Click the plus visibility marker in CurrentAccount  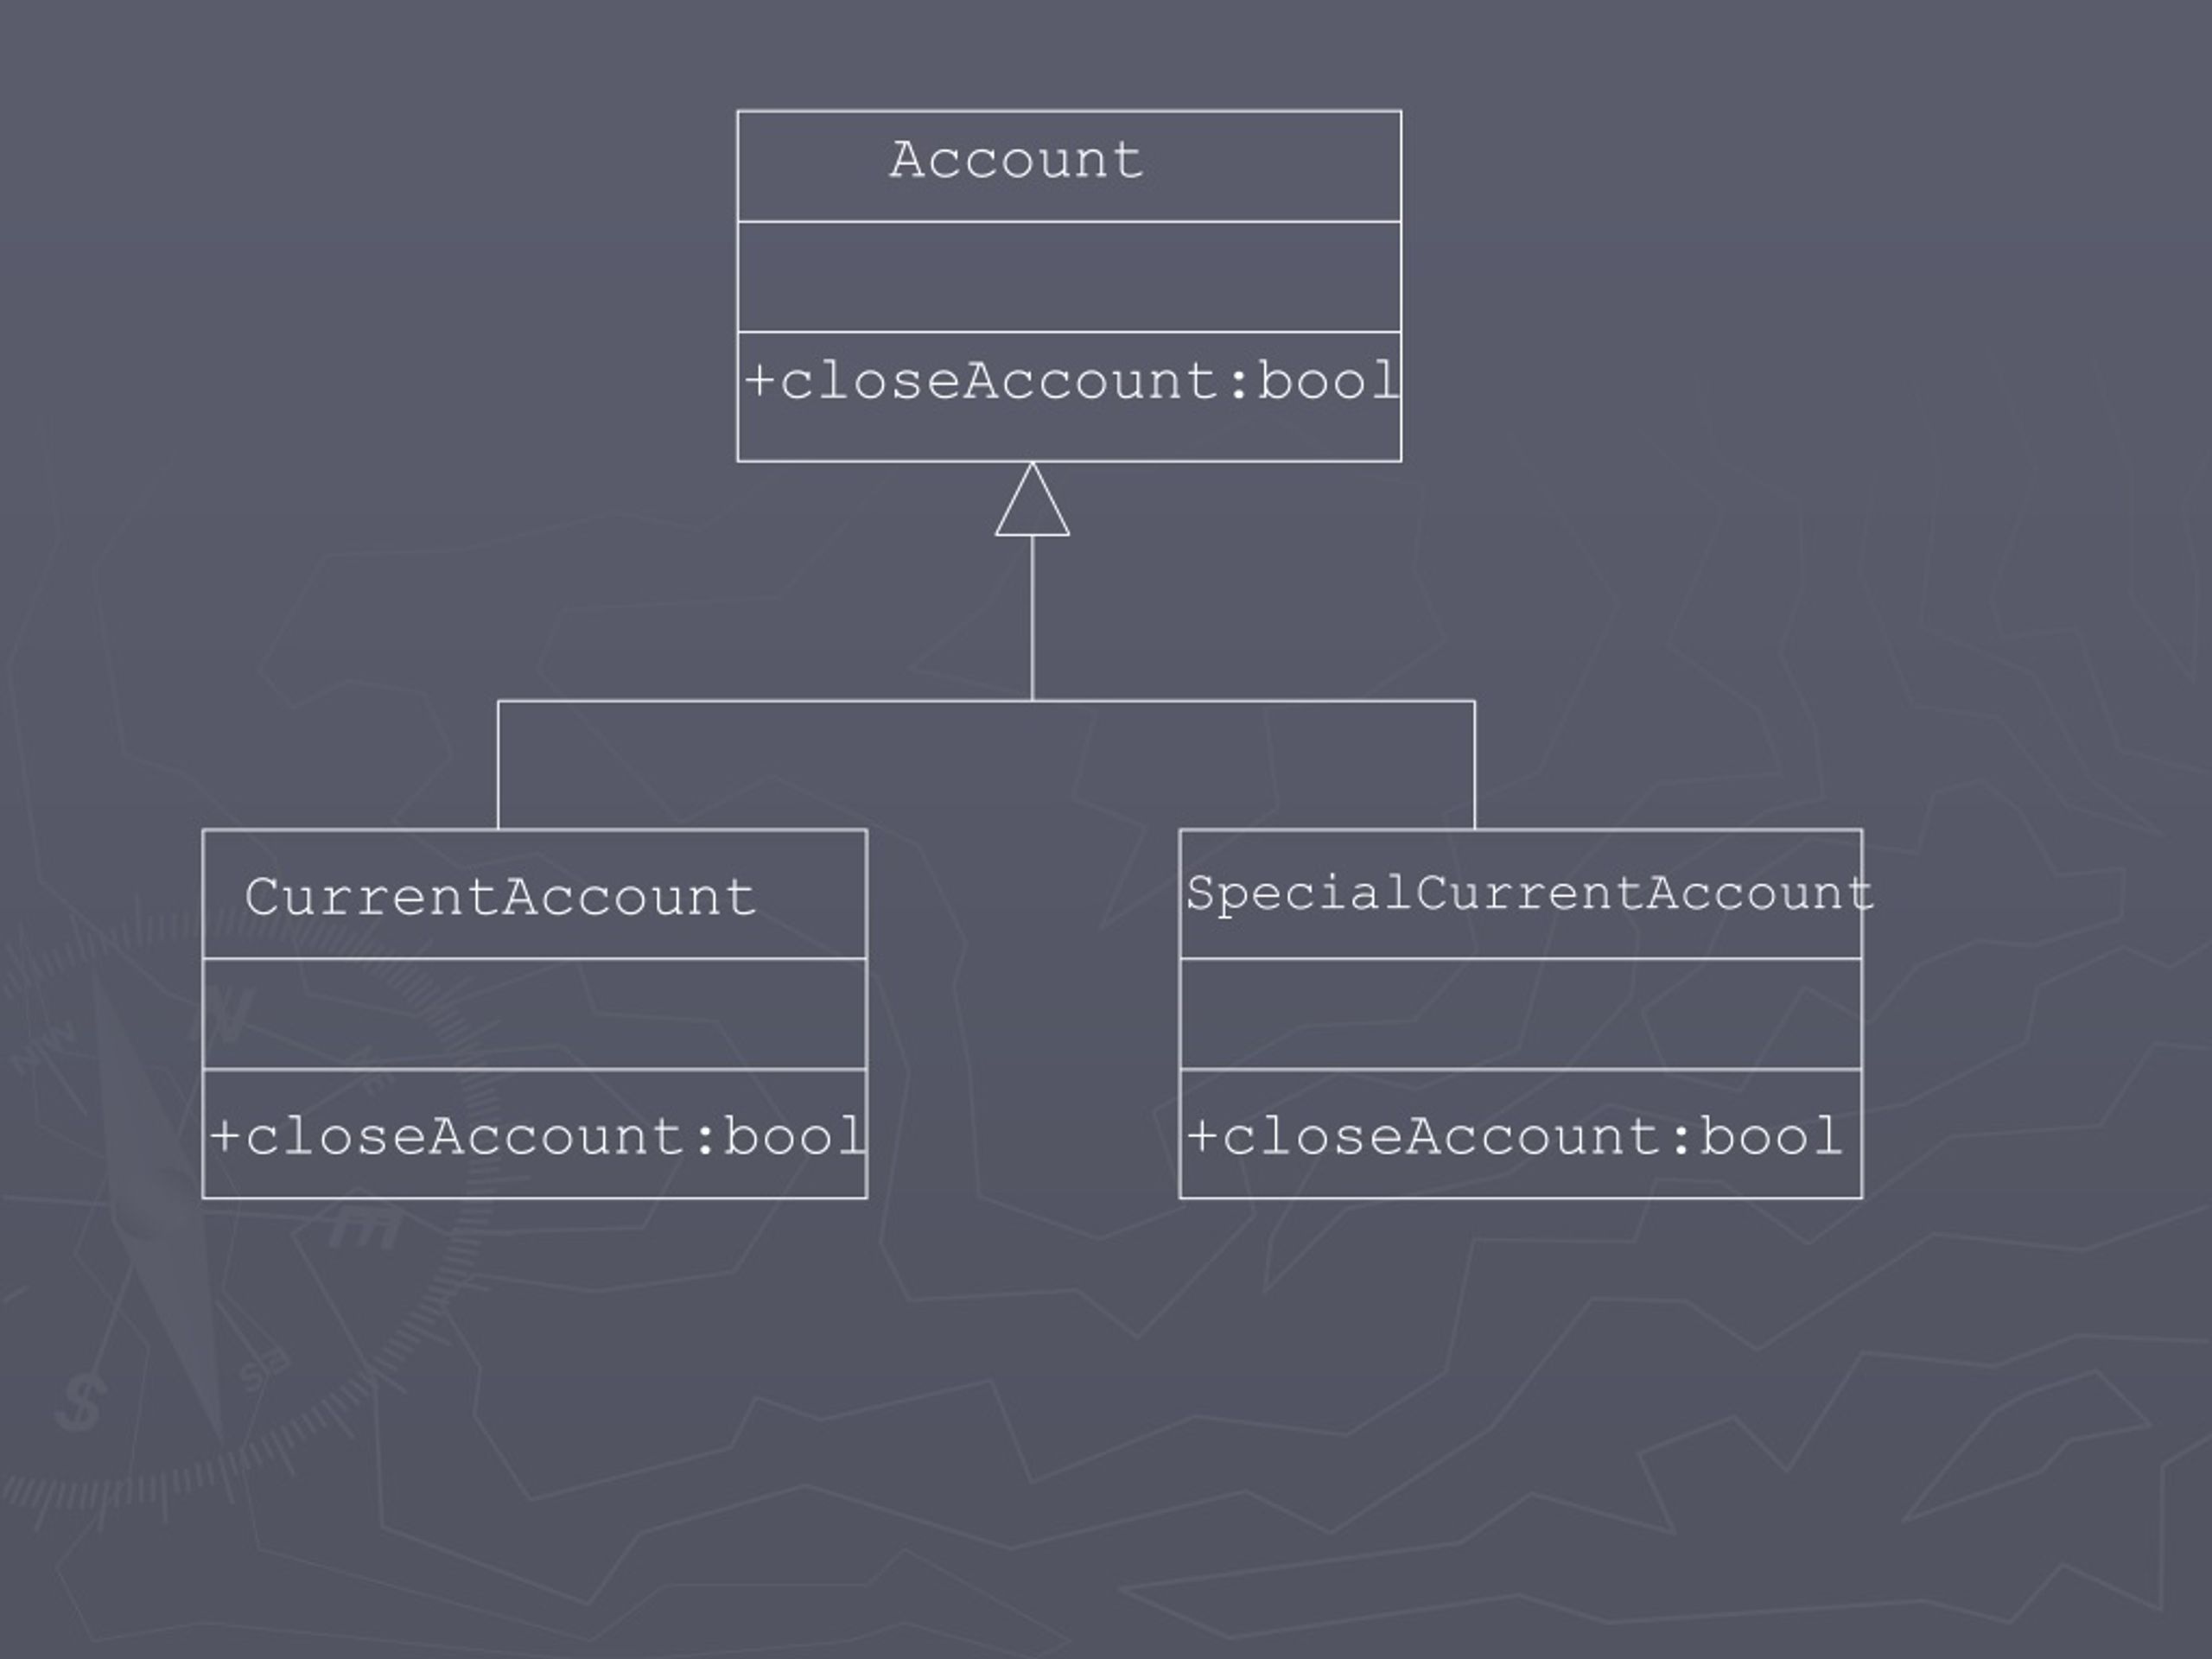pos(225,1137)
